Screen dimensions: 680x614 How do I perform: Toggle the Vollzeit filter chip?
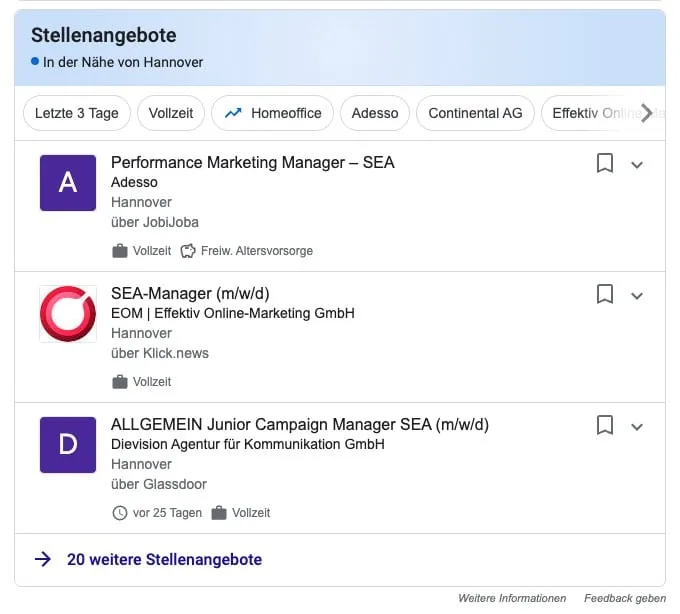click(x=171, y=113)
